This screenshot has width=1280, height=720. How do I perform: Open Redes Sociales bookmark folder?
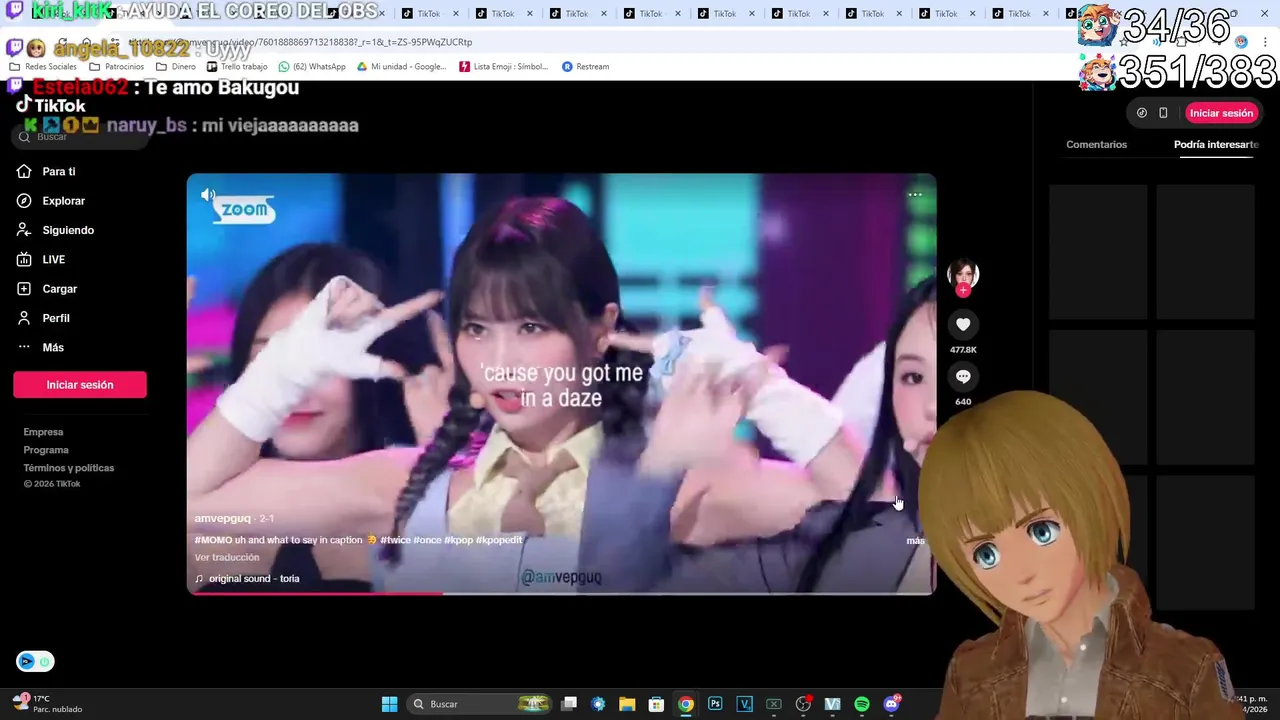pyautogui.click(x=43, y=67)
